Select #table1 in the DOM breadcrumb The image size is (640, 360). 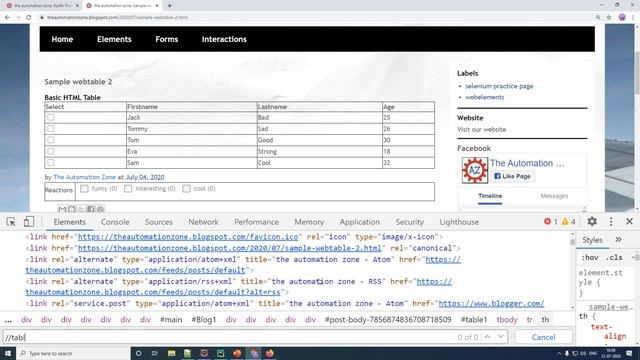474,320
